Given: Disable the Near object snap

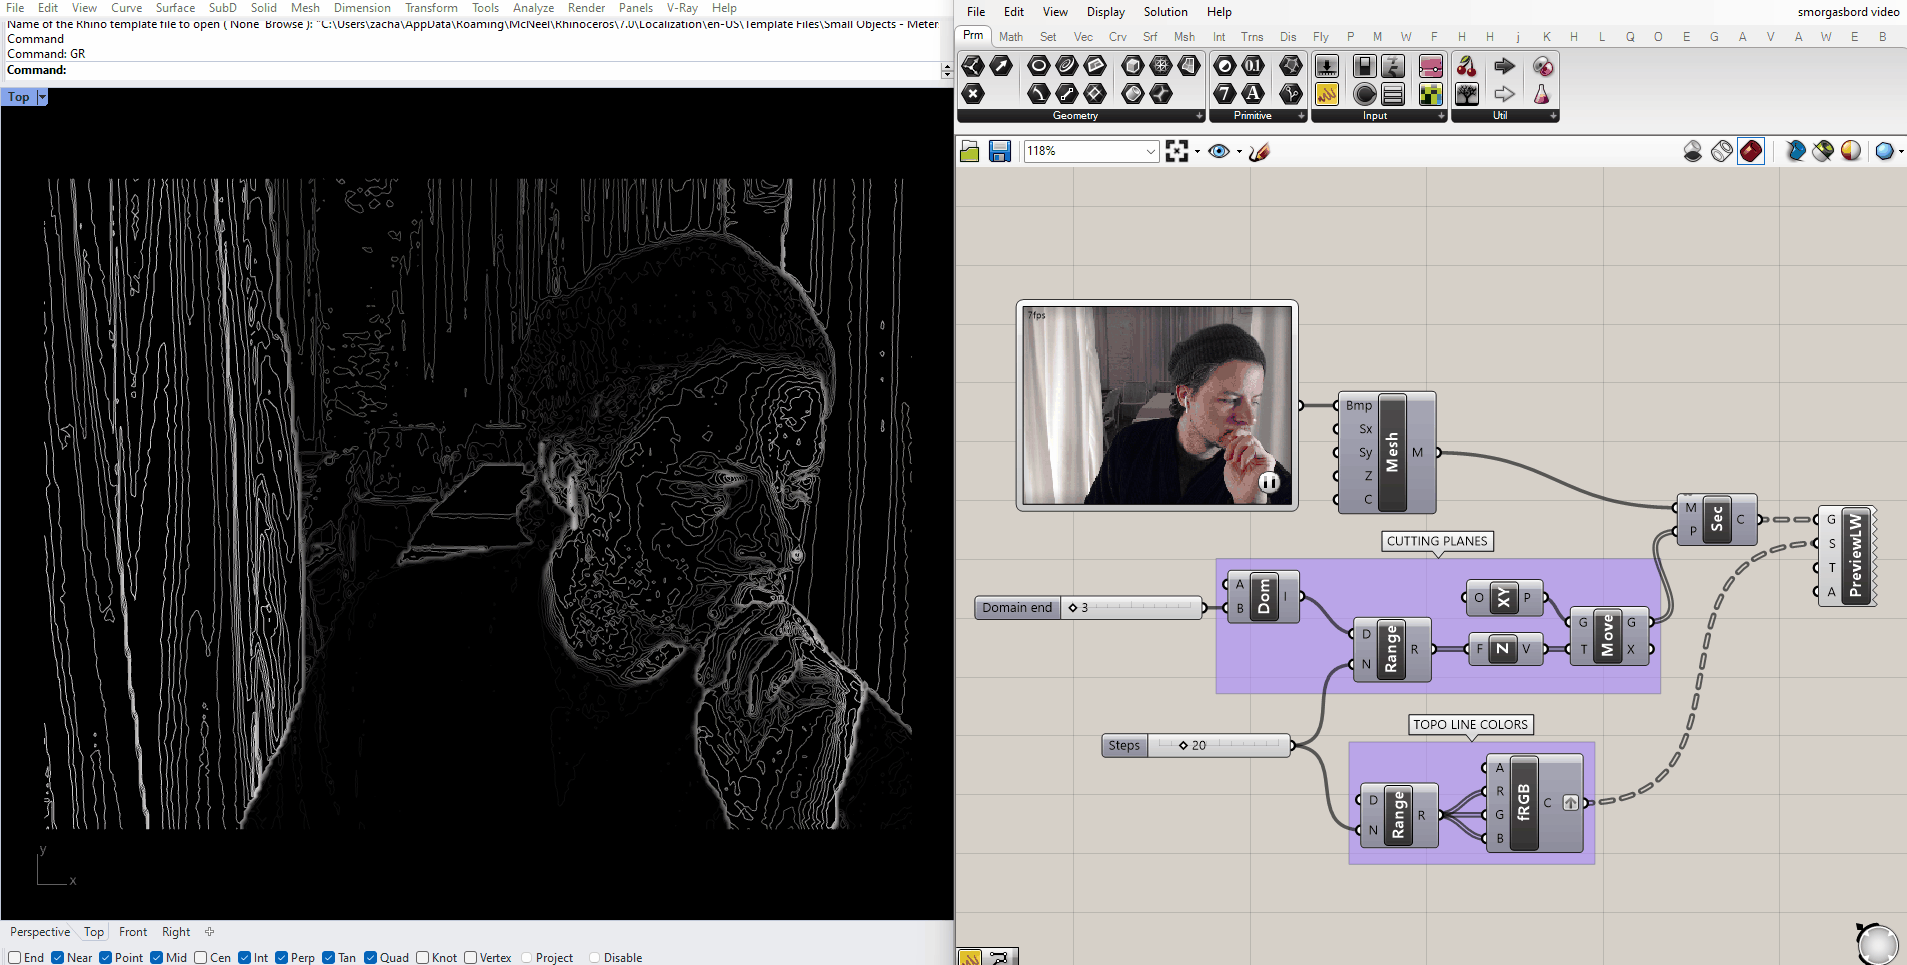Looking at the screenshot, I should [x=58, y=957].
